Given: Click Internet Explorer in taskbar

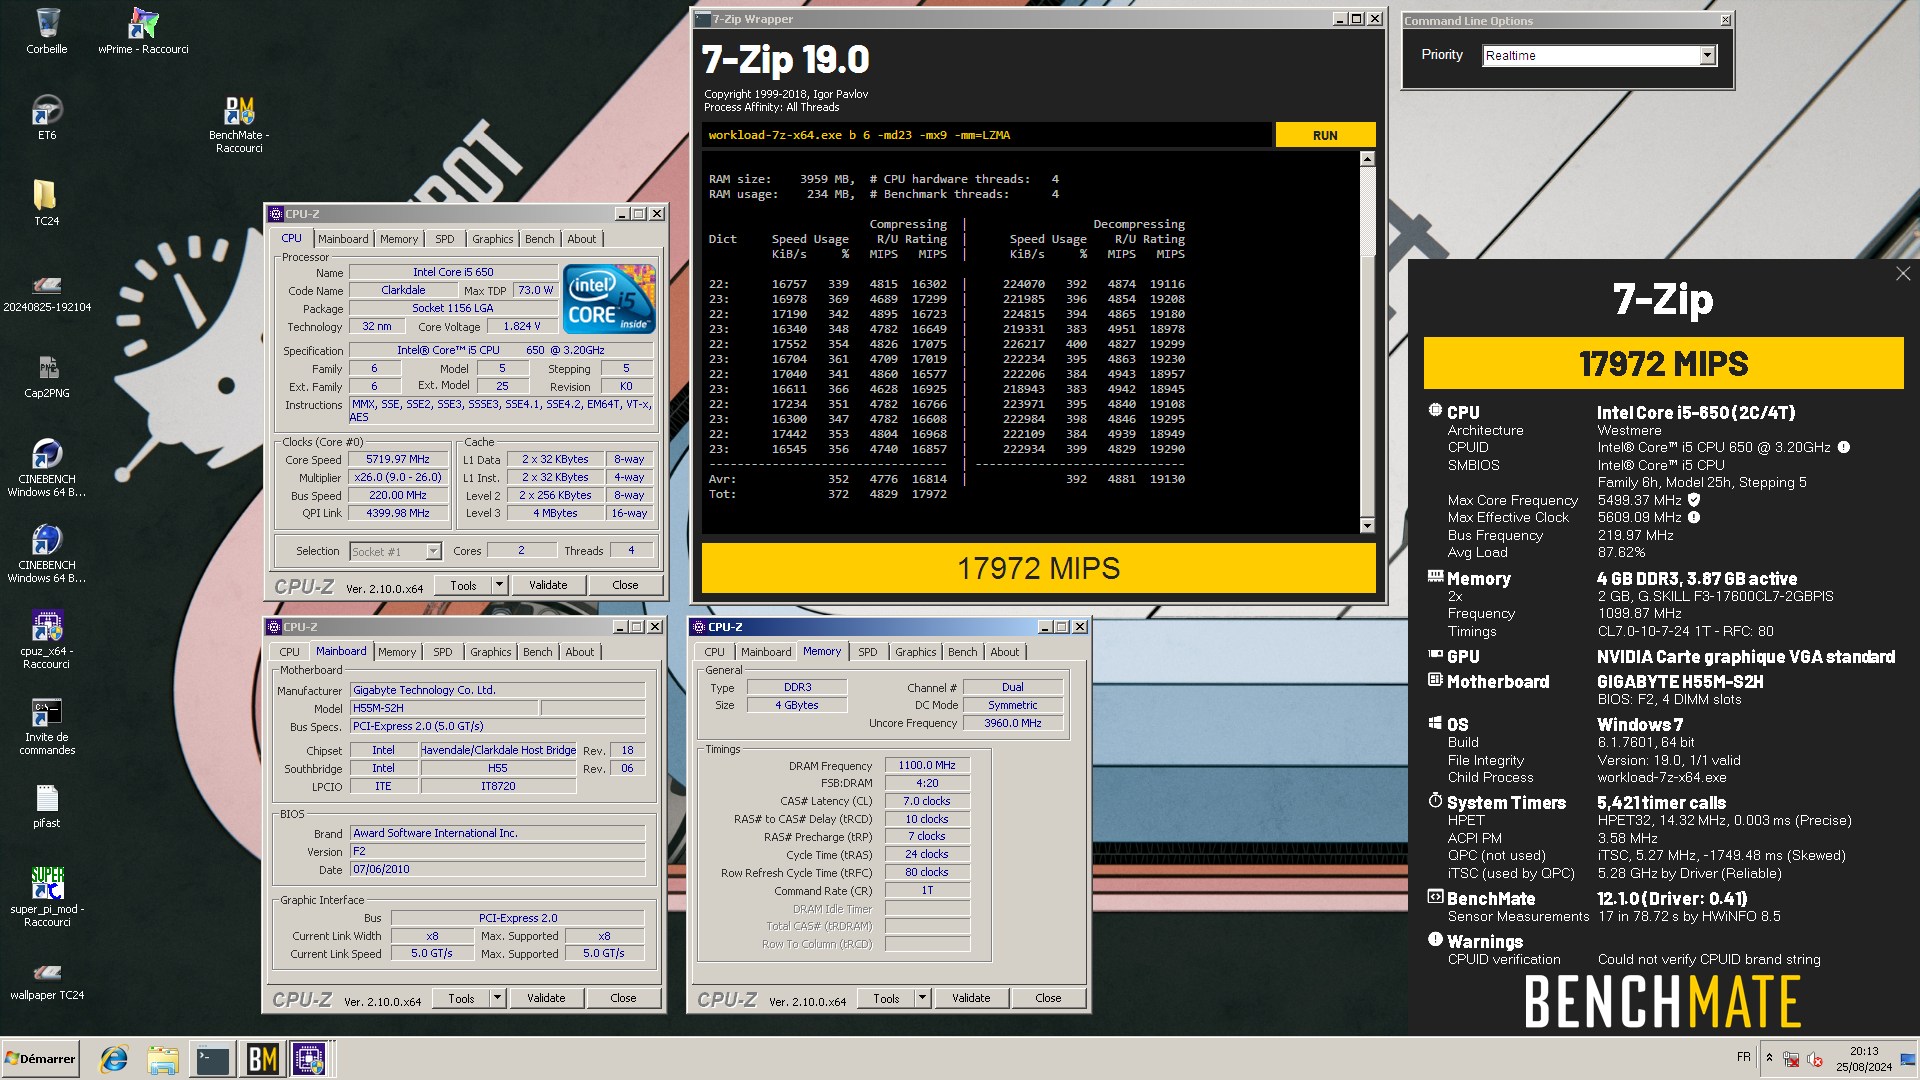Looking at the screenshot, I should tap(114, 1059).
